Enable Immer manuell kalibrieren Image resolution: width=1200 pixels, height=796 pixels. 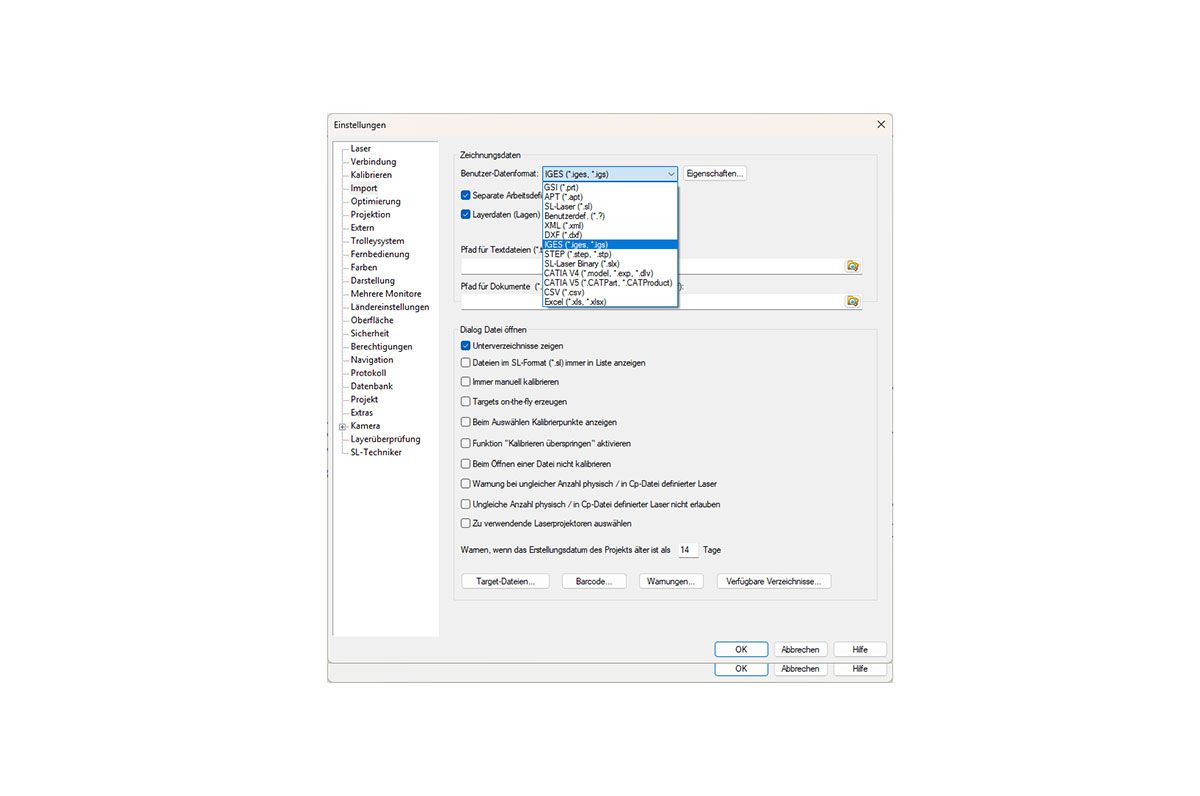464,382
